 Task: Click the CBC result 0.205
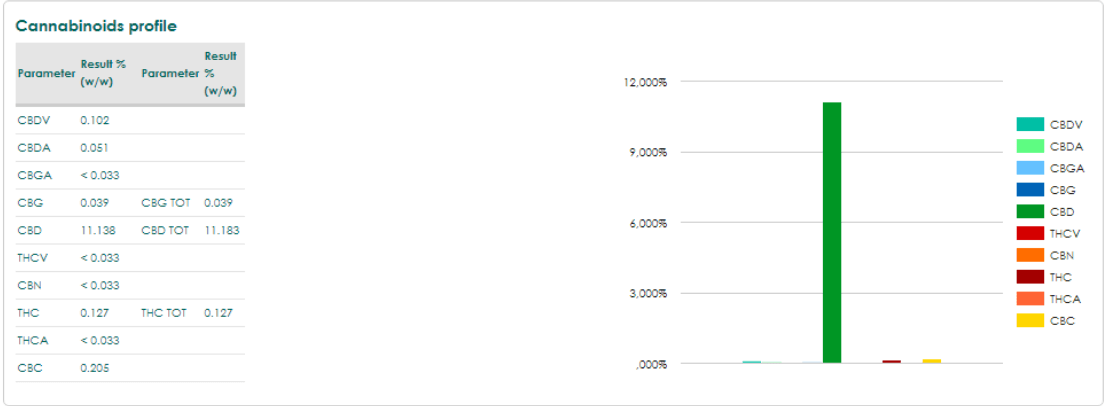click(x=94, y=368)
